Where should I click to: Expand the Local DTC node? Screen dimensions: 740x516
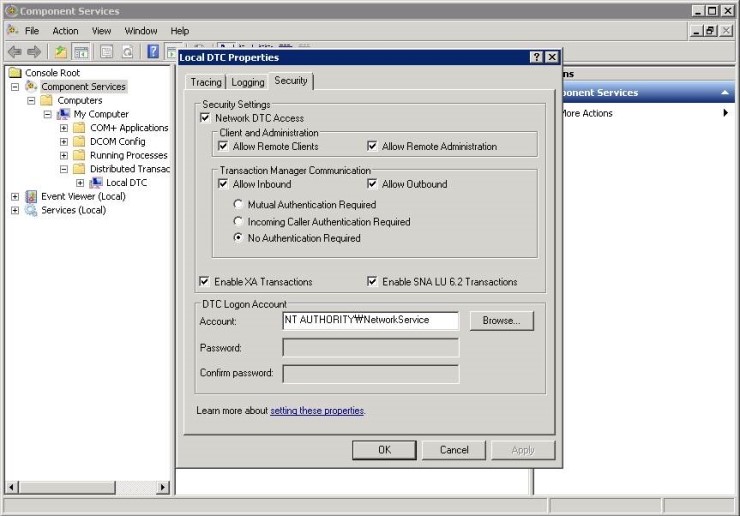[x=80, y=182]
